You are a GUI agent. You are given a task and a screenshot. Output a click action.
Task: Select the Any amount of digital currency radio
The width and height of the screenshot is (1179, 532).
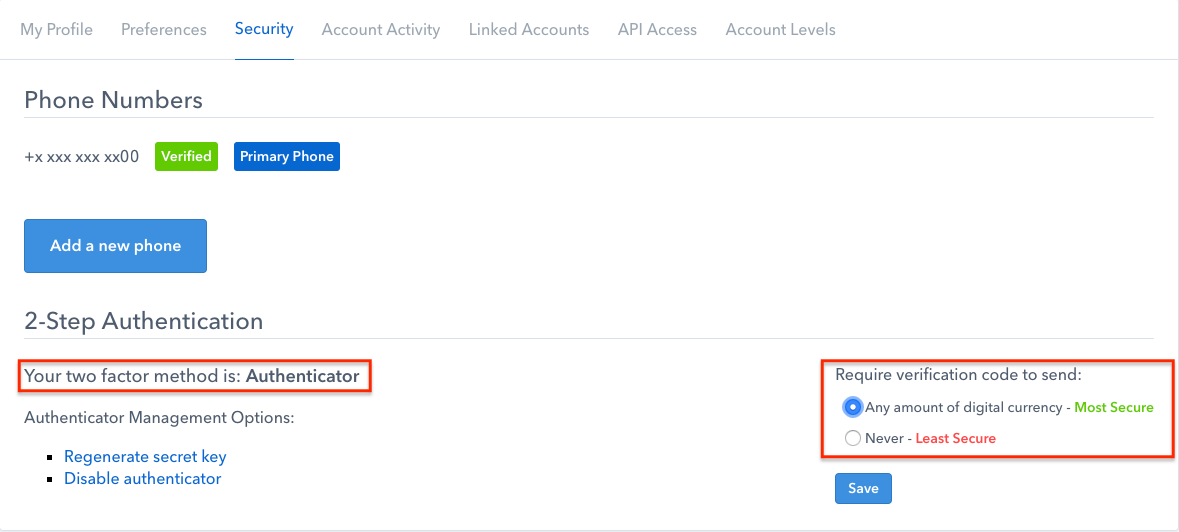[x=853, y=407]
